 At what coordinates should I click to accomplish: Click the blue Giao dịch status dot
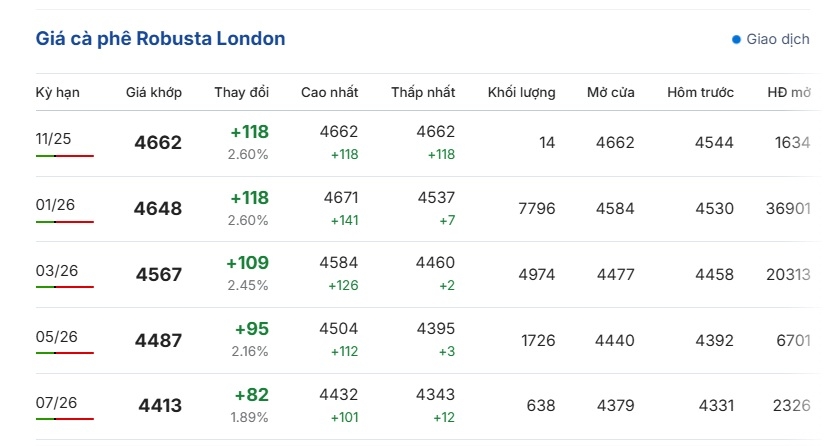pos(737,40)
